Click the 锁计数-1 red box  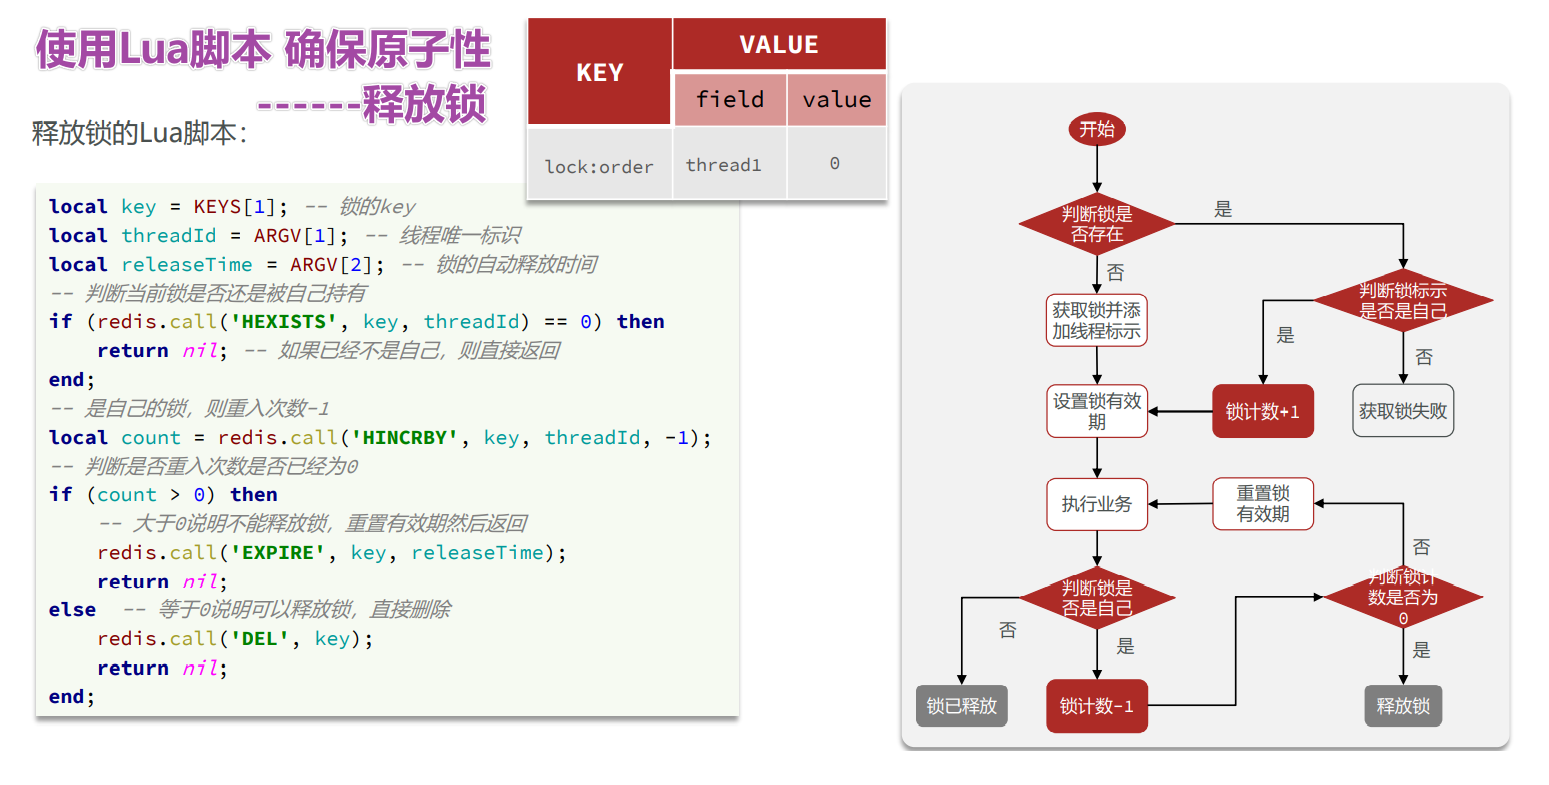(1097, 706)
